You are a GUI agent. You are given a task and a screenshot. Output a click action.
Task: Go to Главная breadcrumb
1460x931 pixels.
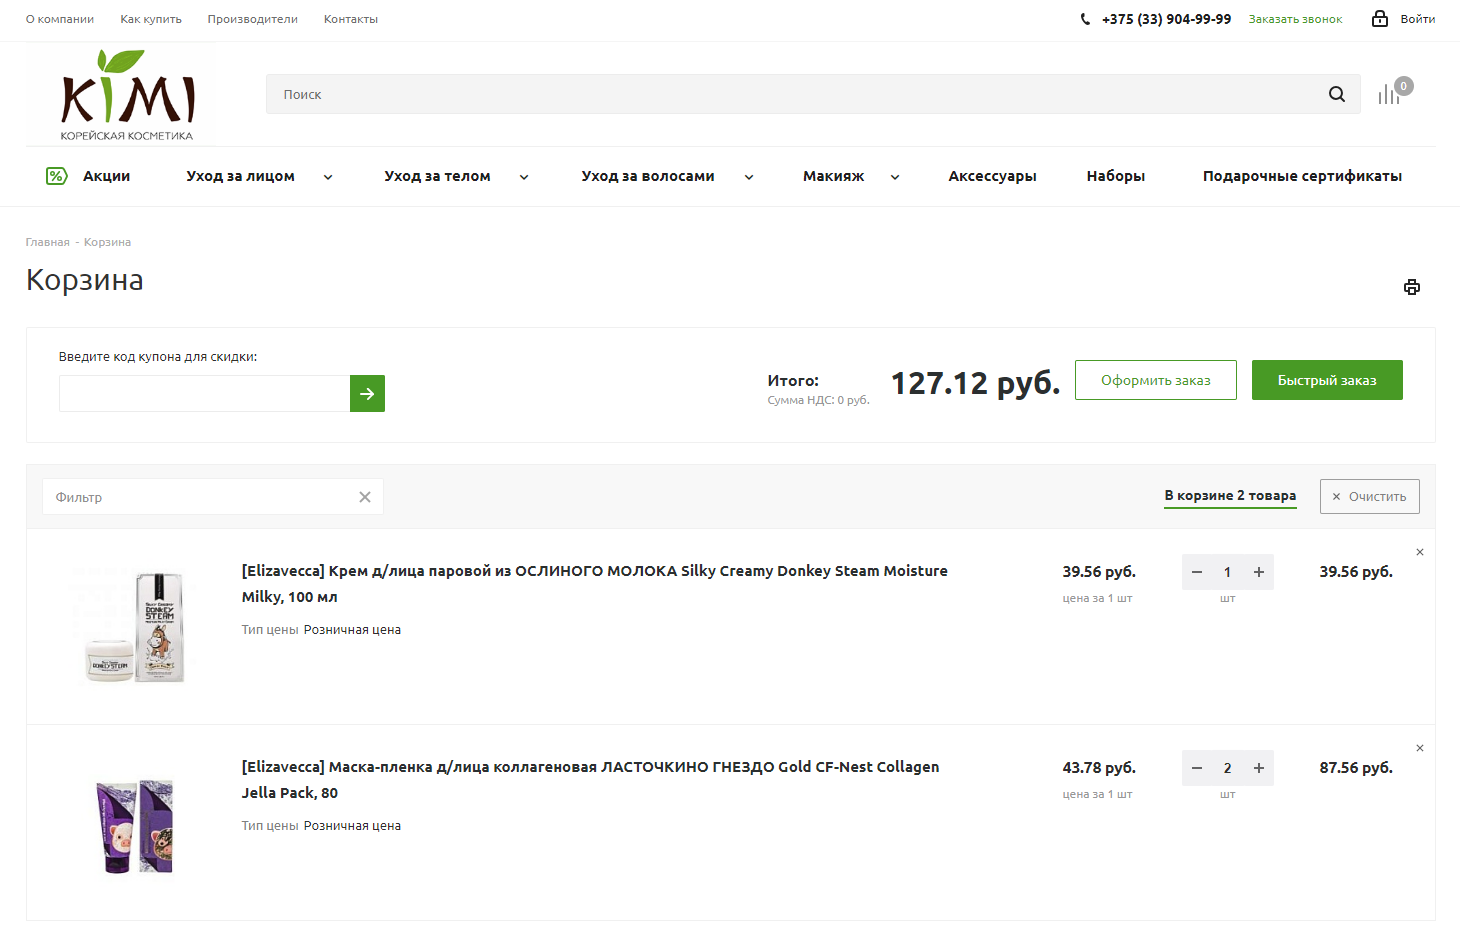pos(48,242)
